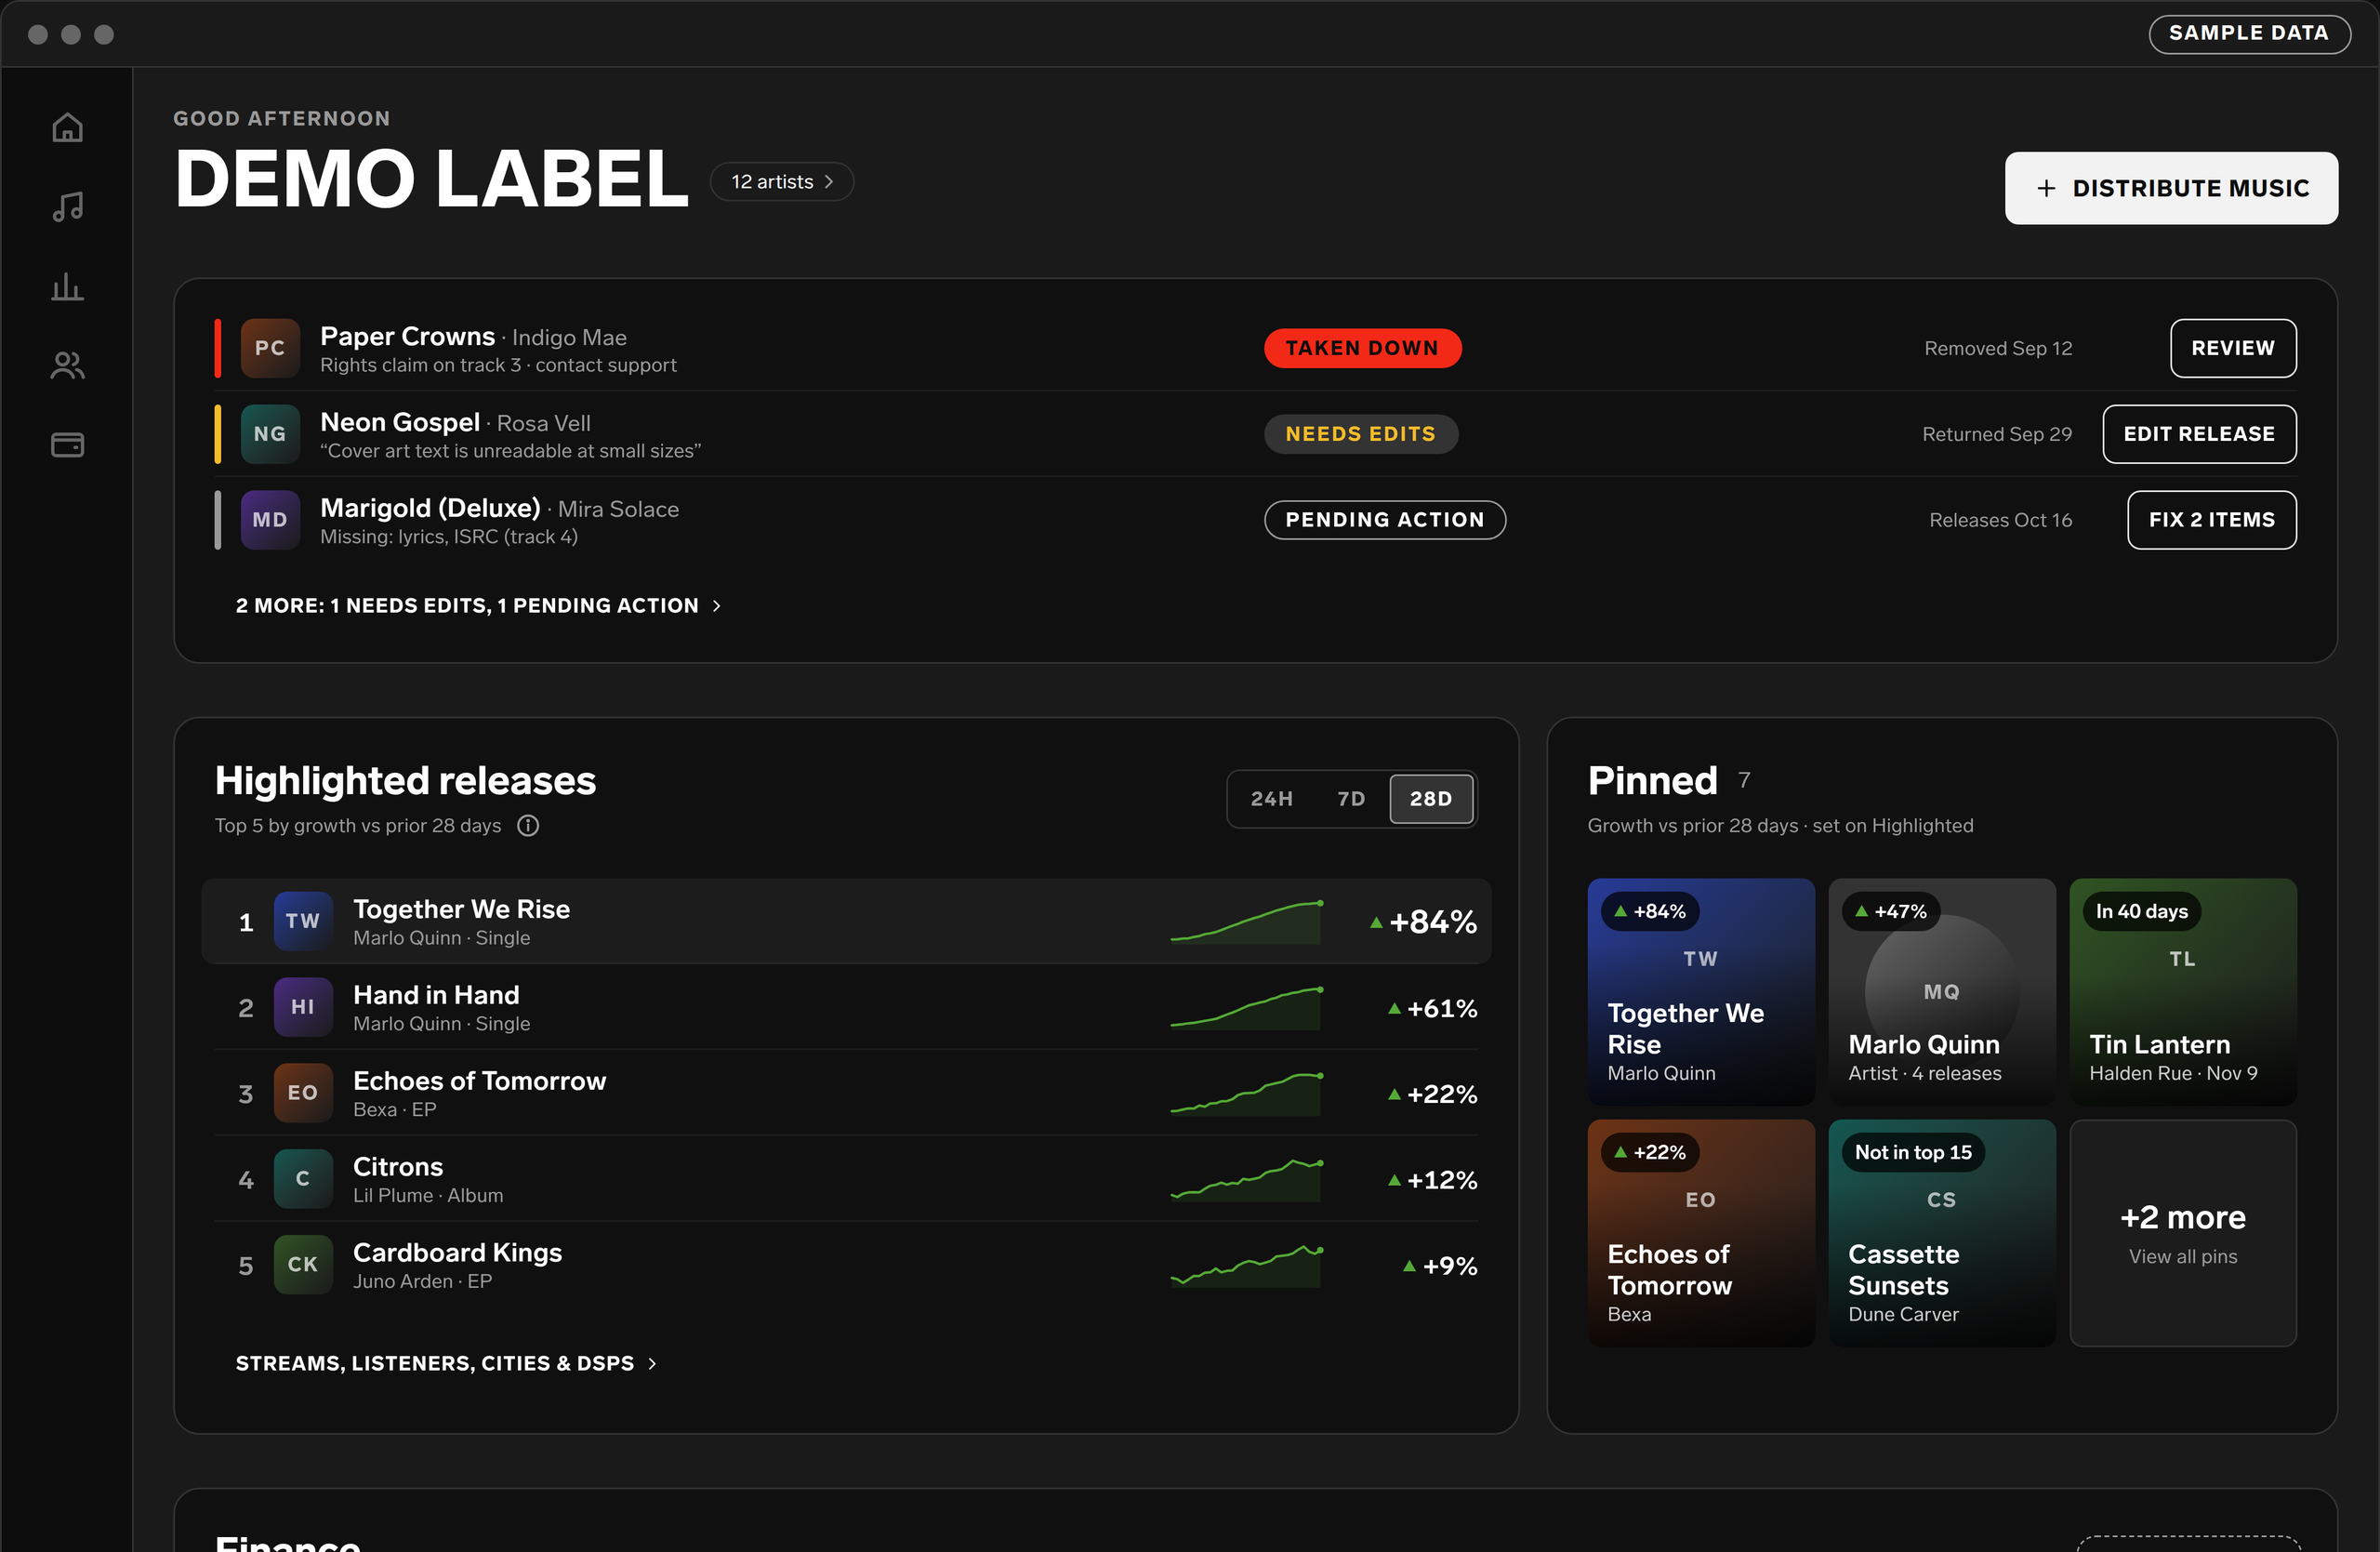Open pinned Echoes of Tomorrow card
This screenshot has height=1552, width=2380.
tap(1701, 1233)
